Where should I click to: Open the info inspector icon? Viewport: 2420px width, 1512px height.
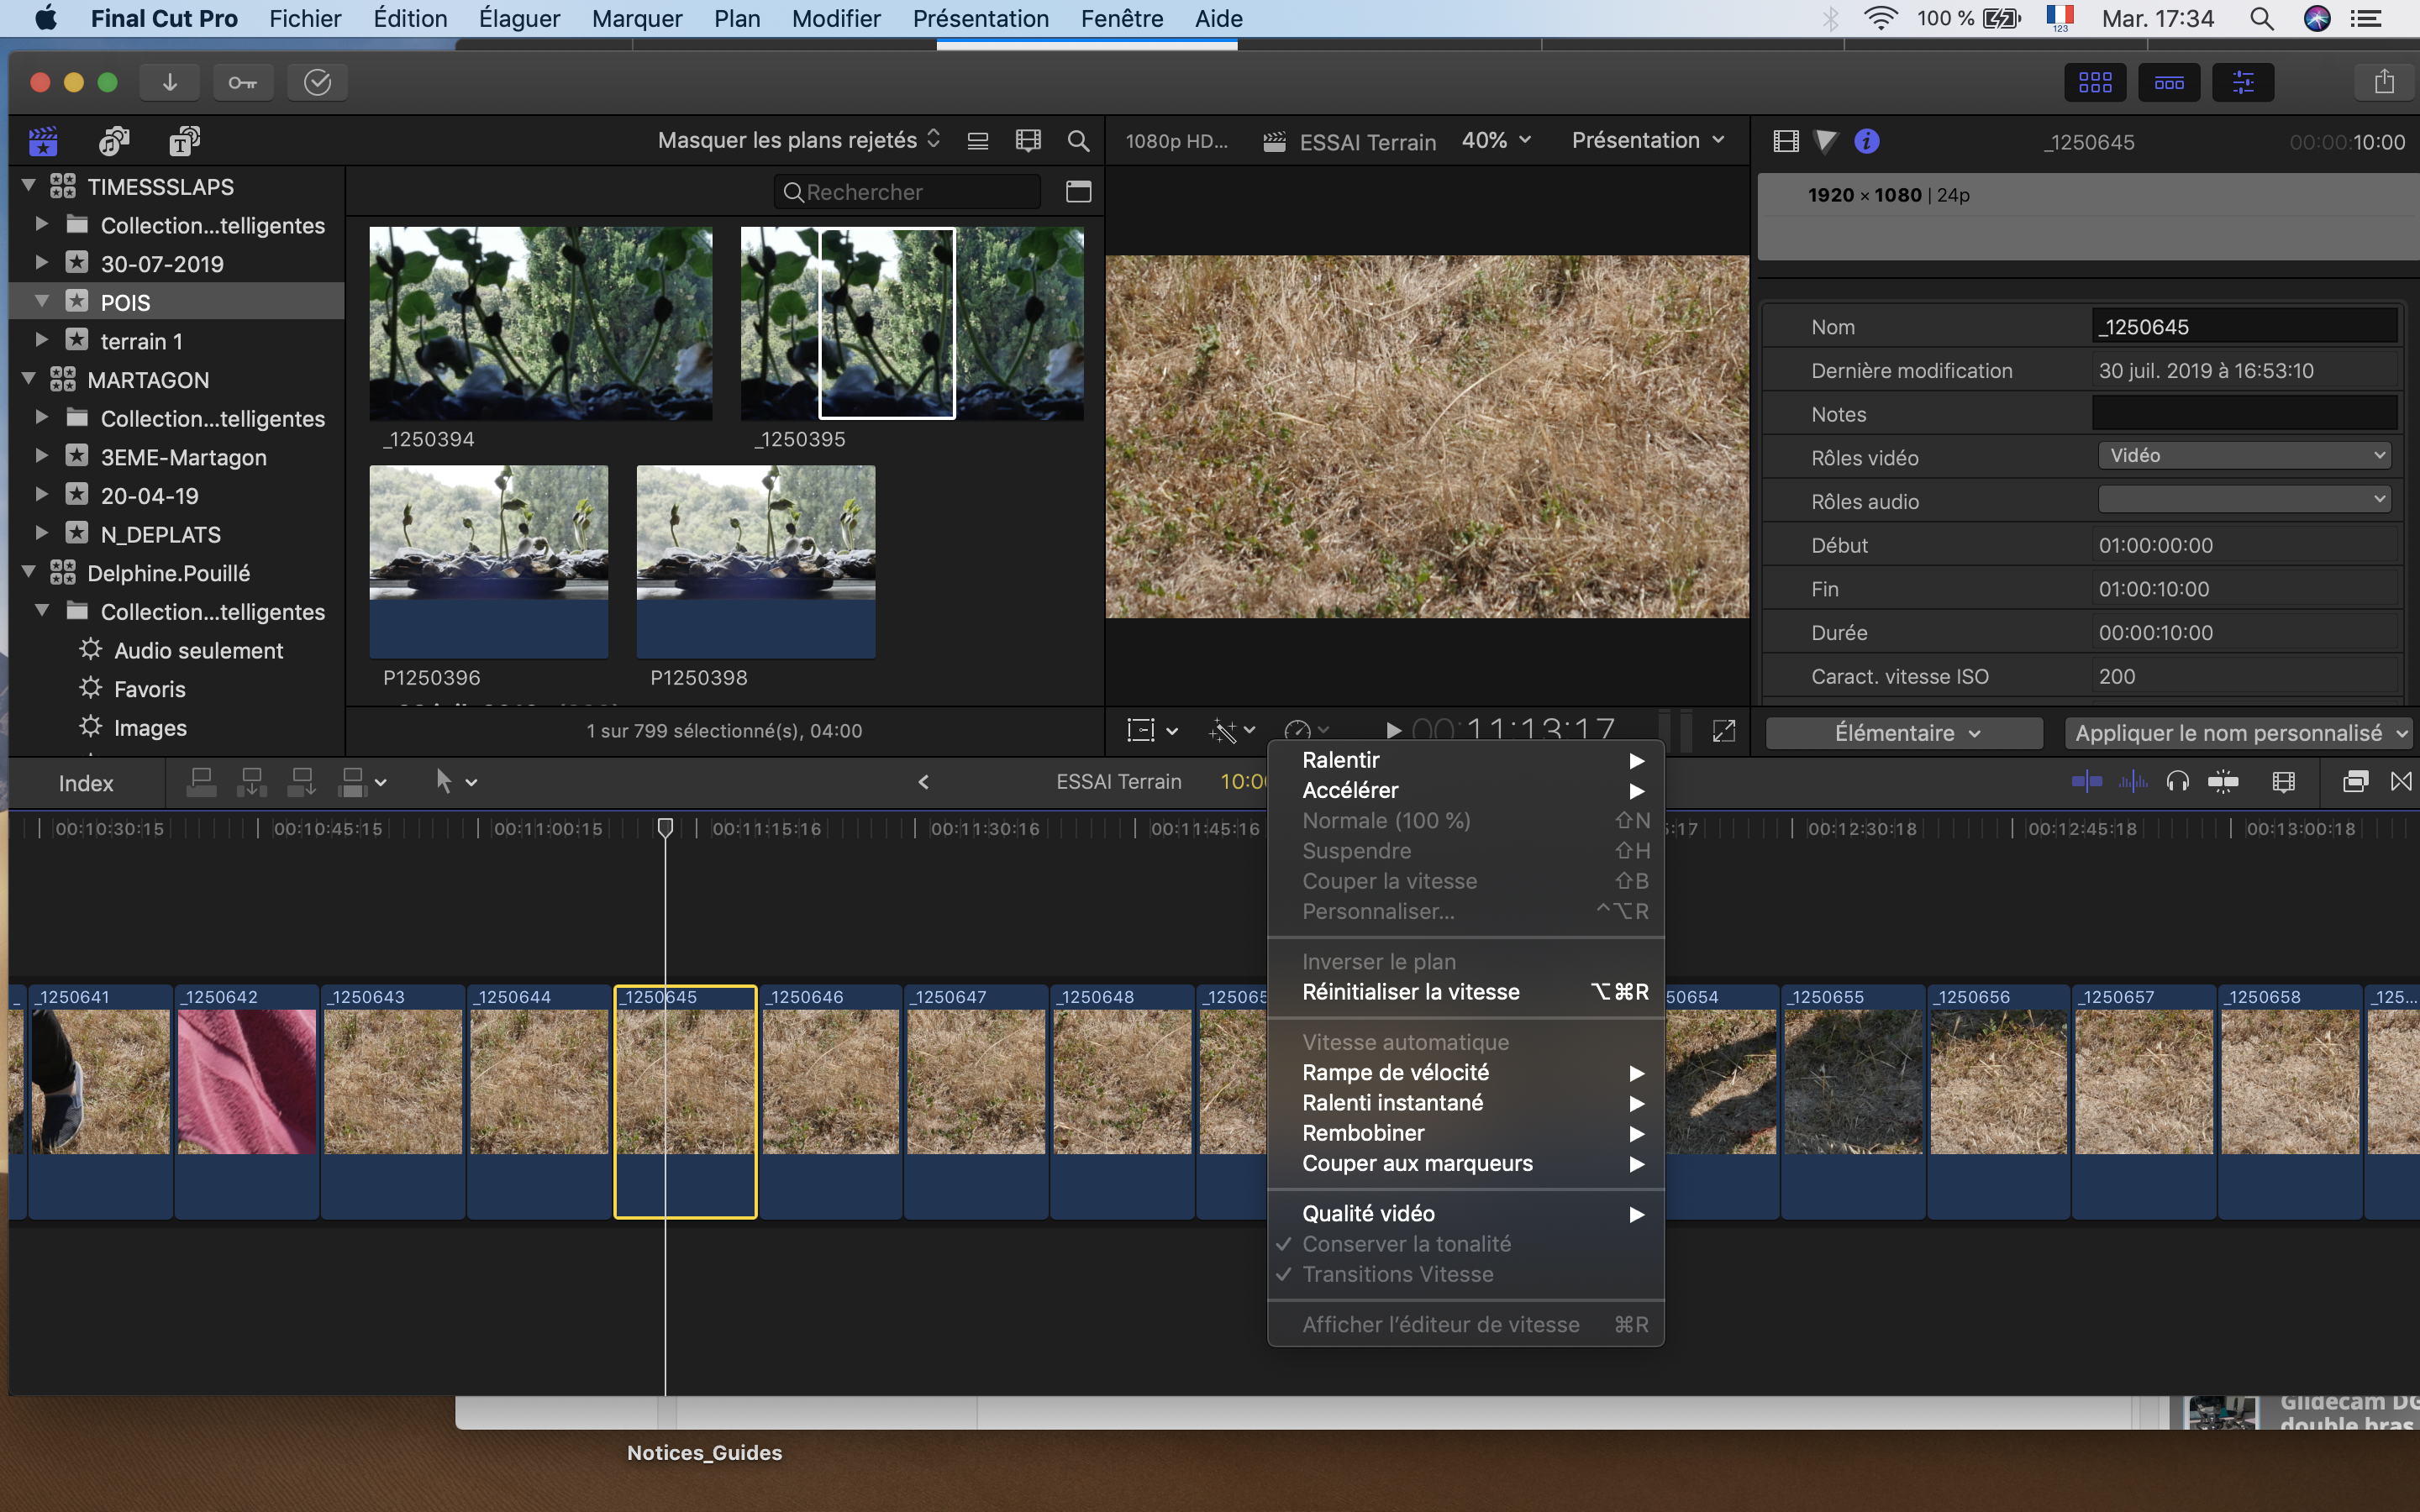click(1866, 141)
